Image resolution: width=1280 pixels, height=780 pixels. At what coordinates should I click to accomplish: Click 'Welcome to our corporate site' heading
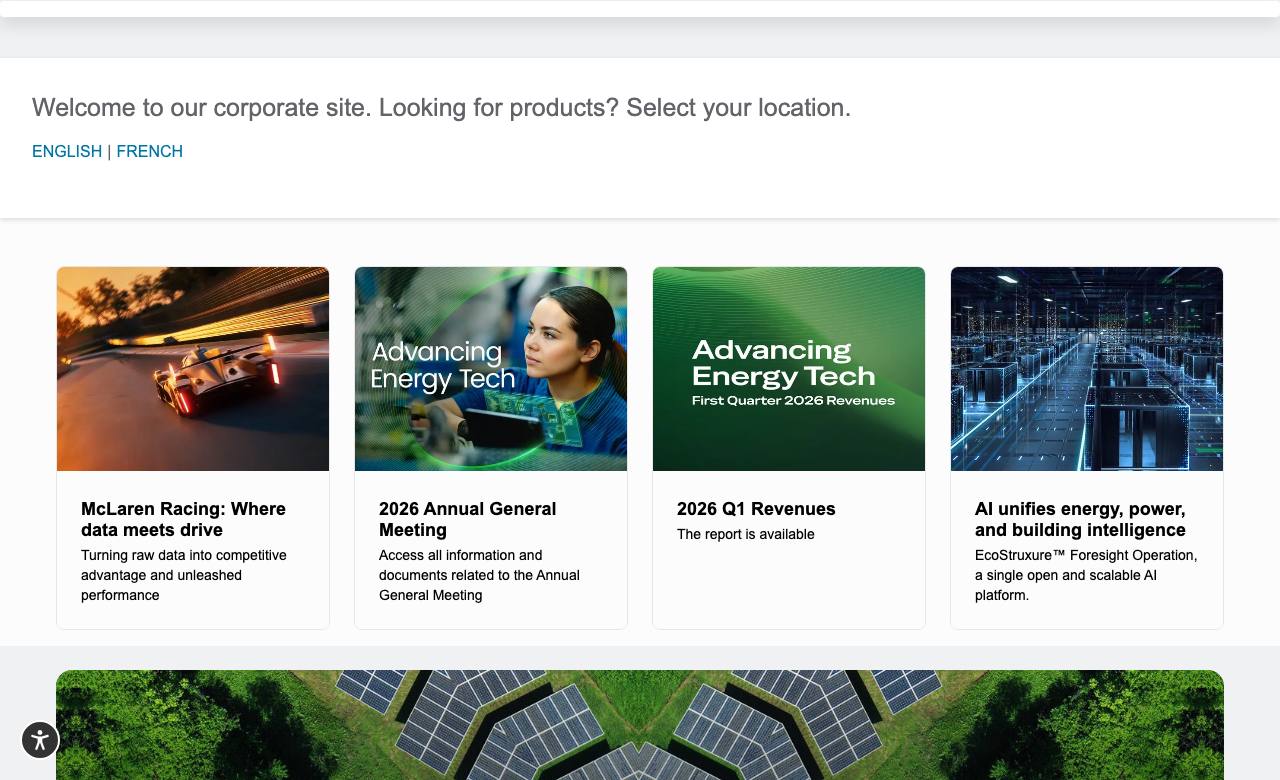tap(441, 108)
